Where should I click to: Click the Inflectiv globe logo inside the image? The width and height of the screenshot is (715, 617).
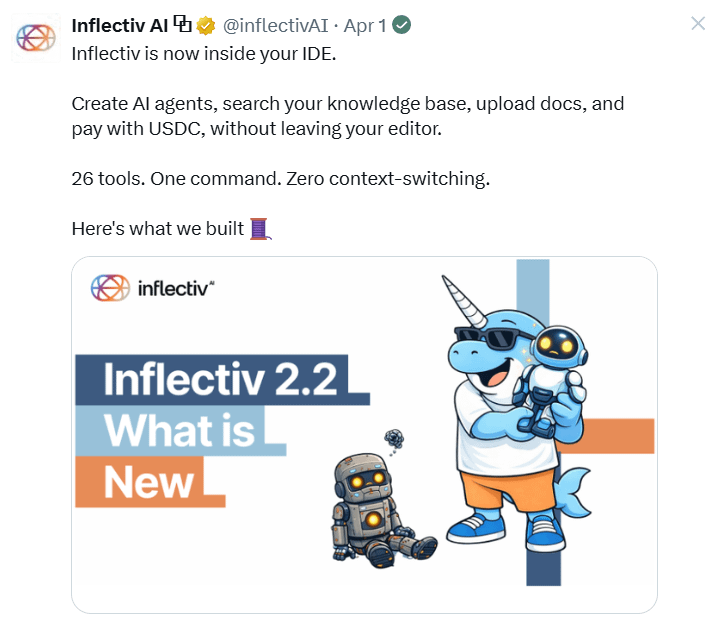[x=110, y=288]
